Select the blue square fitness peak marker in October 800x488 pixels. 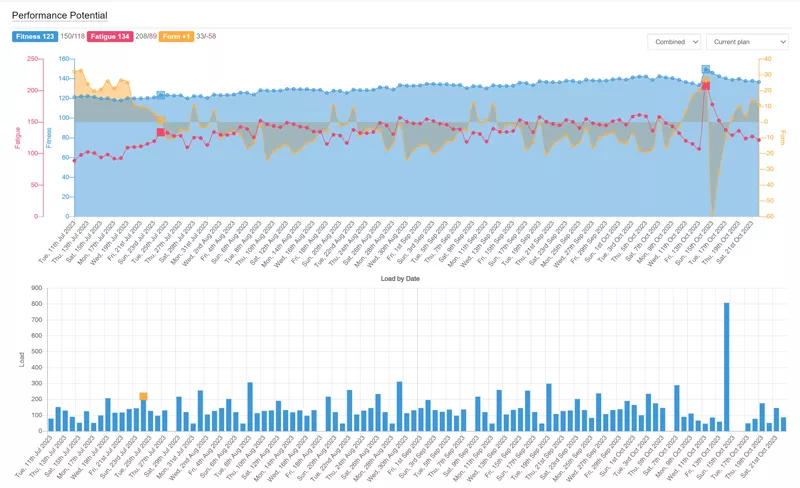[706, 69]
